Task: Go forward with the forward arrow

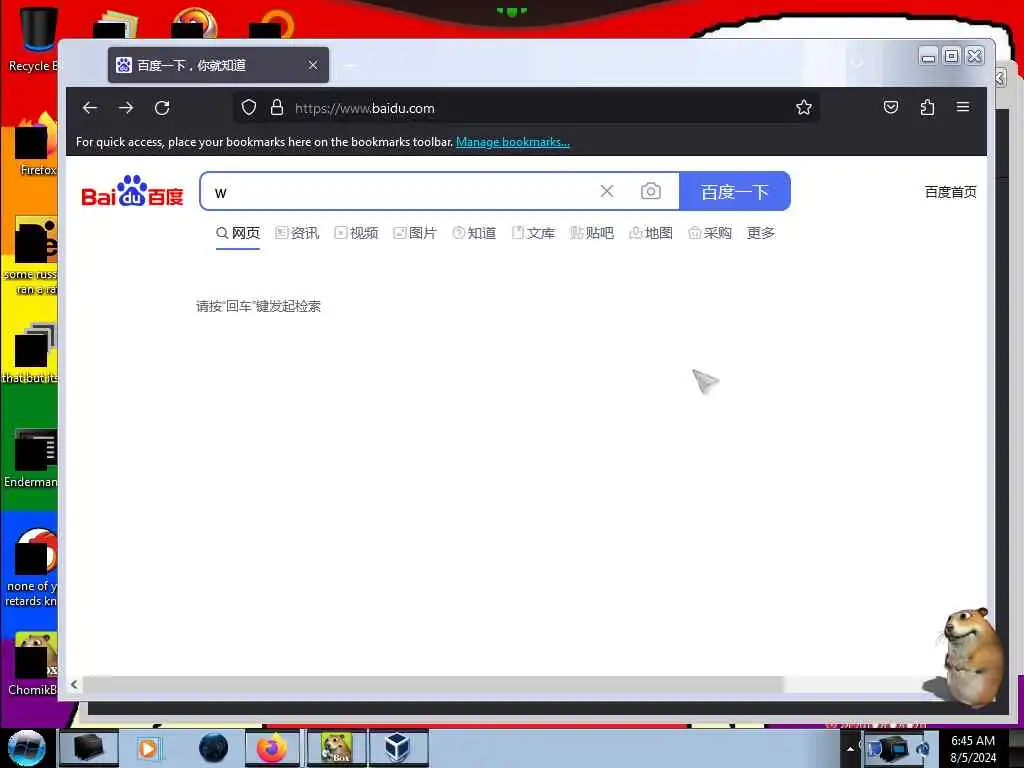Action: (126, 108)
